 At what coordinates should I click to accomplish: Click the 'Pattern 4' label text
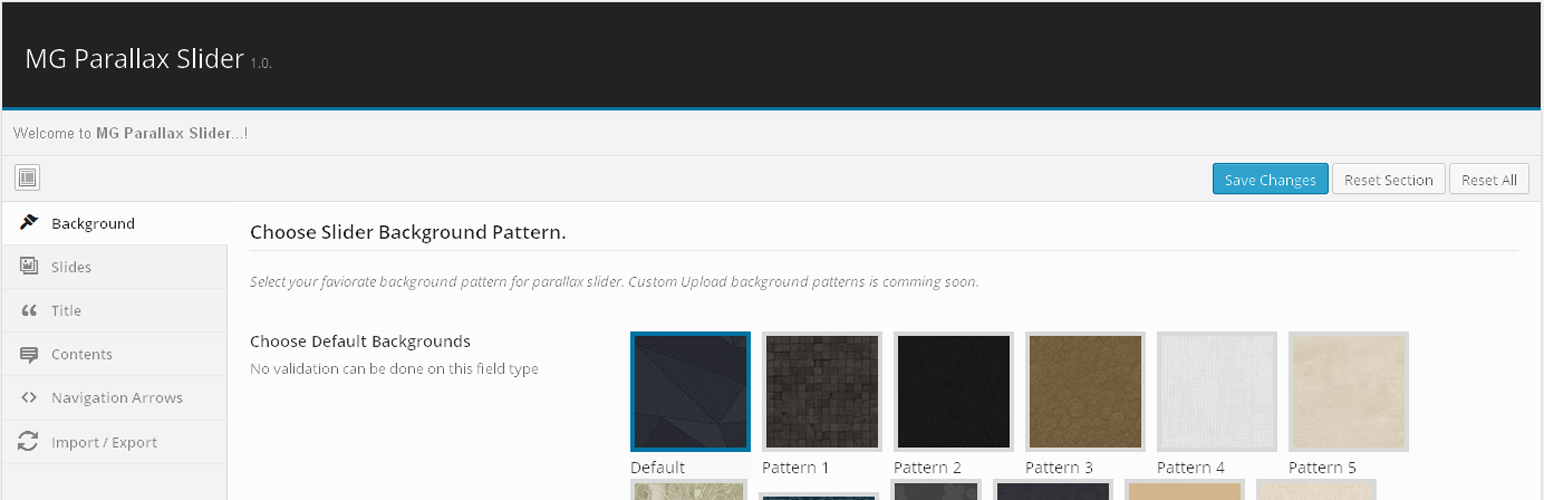(1191, 467)
